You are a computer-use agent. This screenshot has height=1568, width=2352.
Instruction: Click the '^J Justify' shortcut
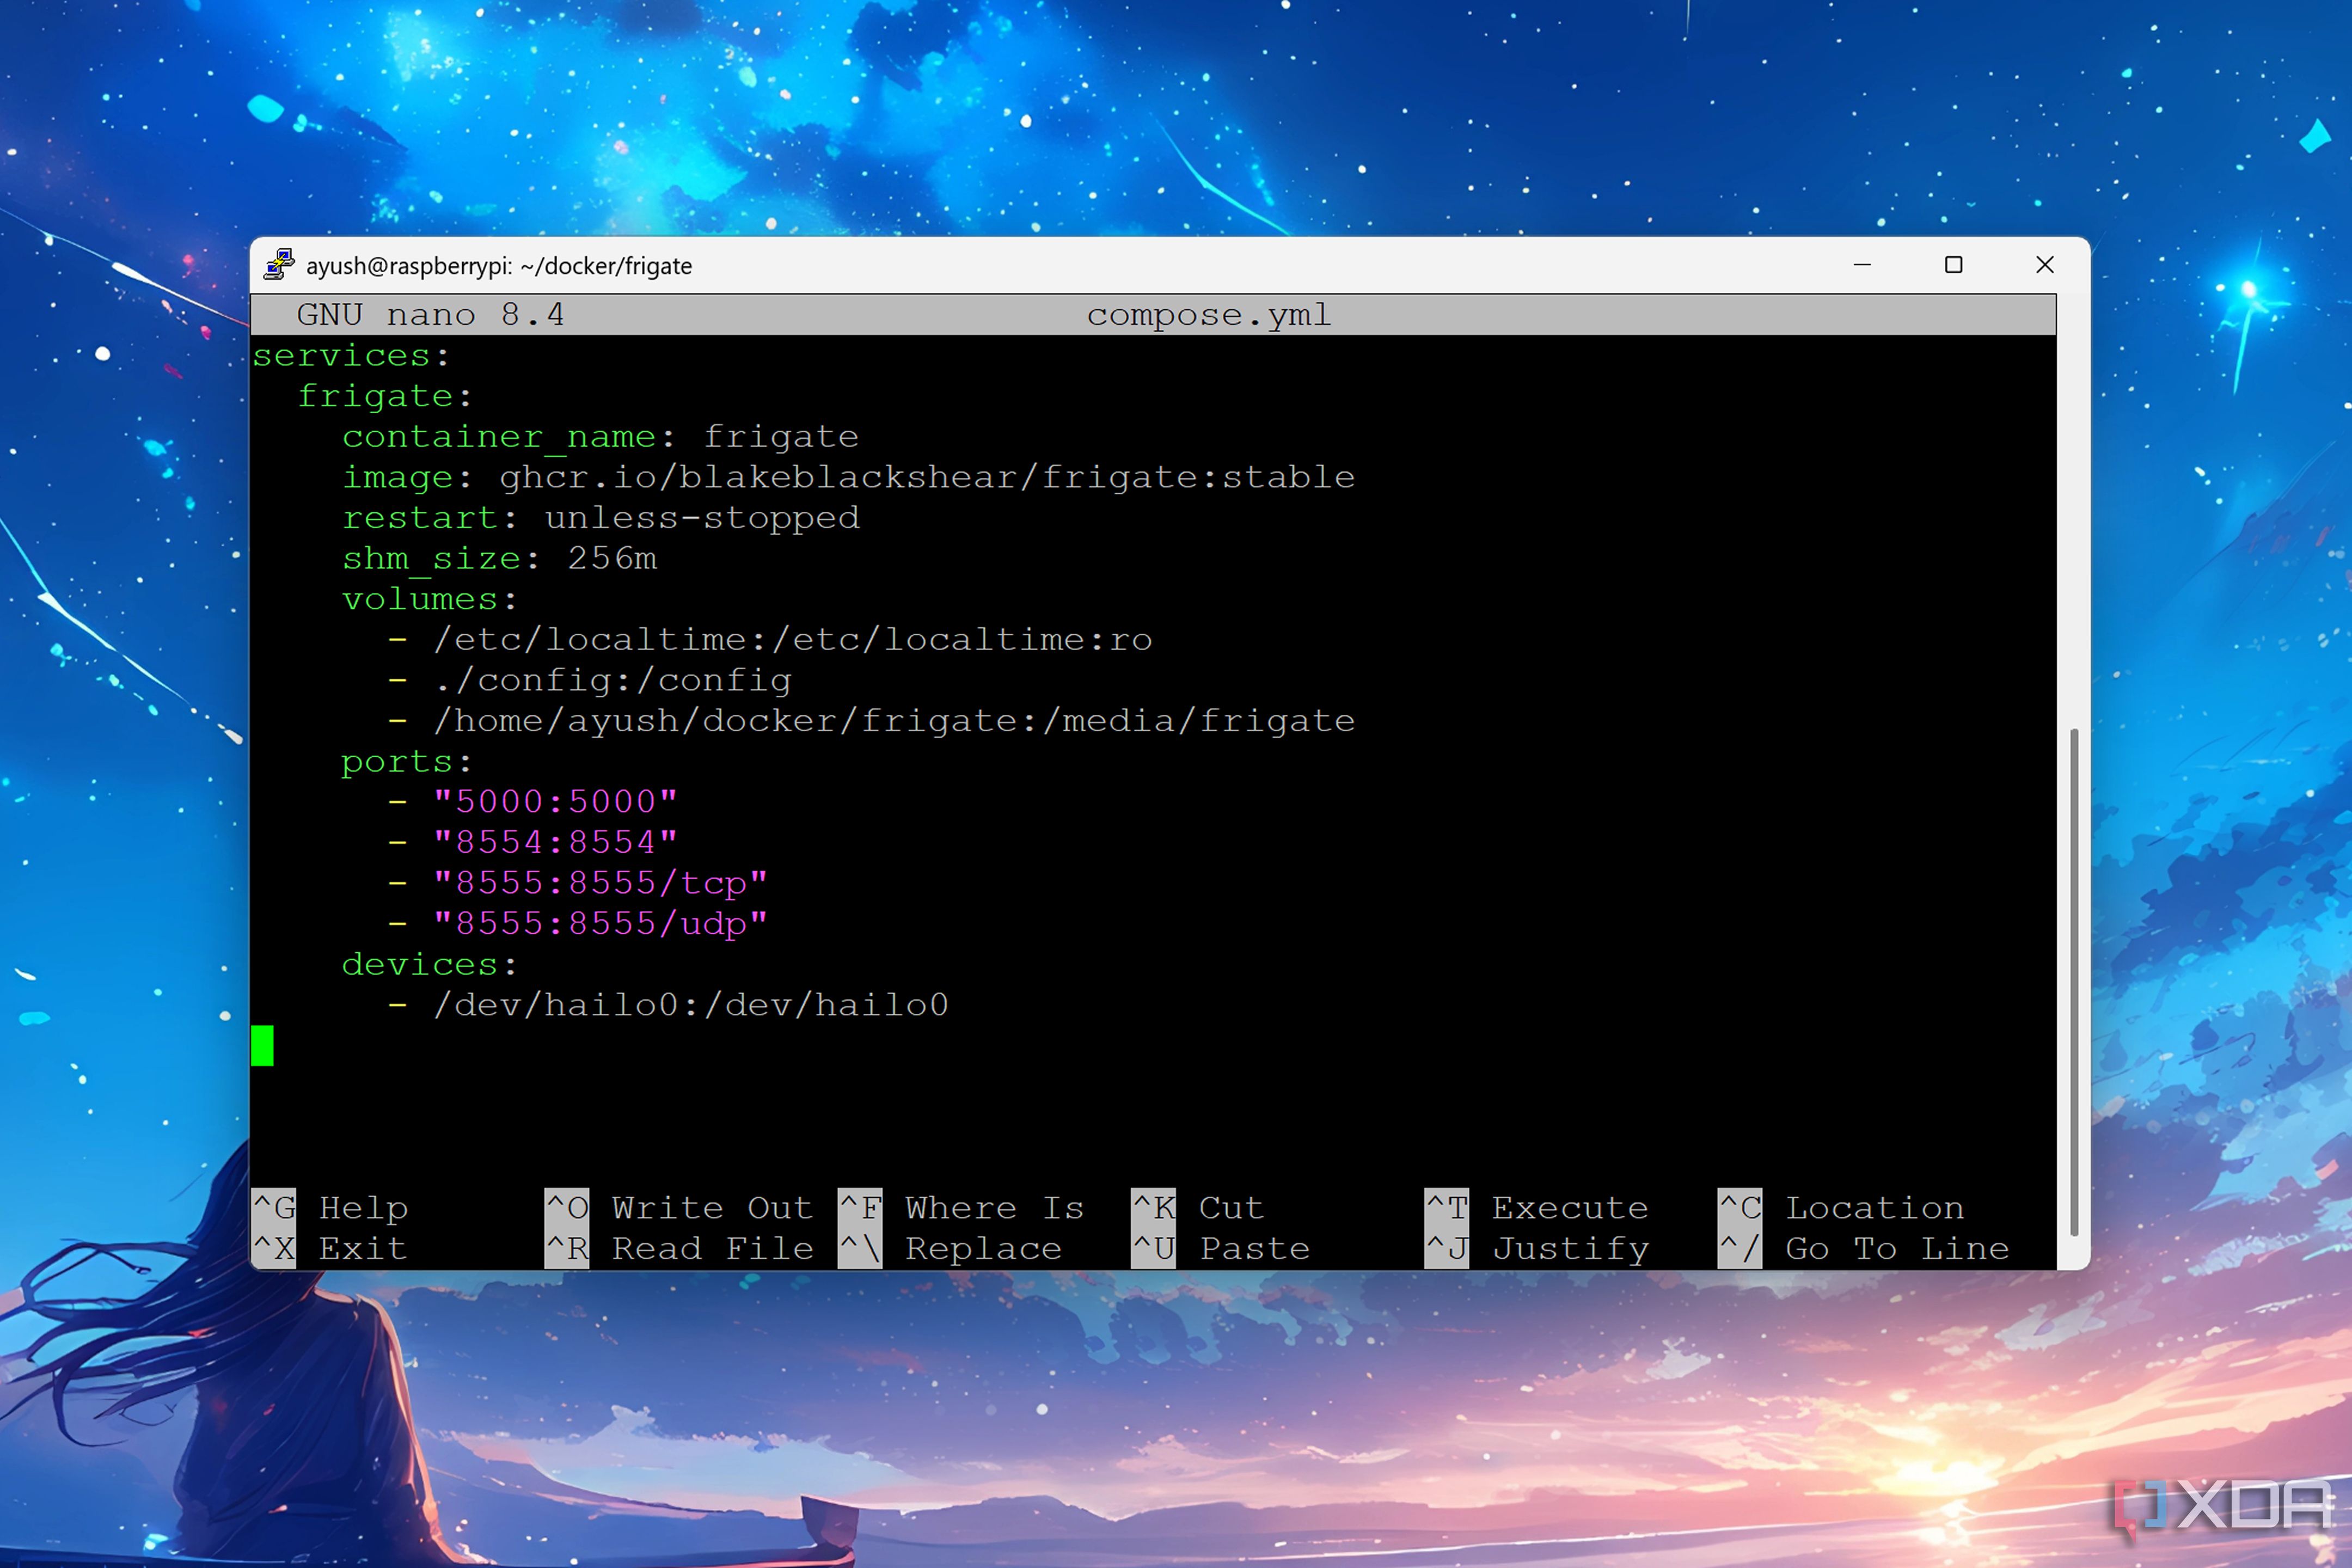(1537, 1249)
